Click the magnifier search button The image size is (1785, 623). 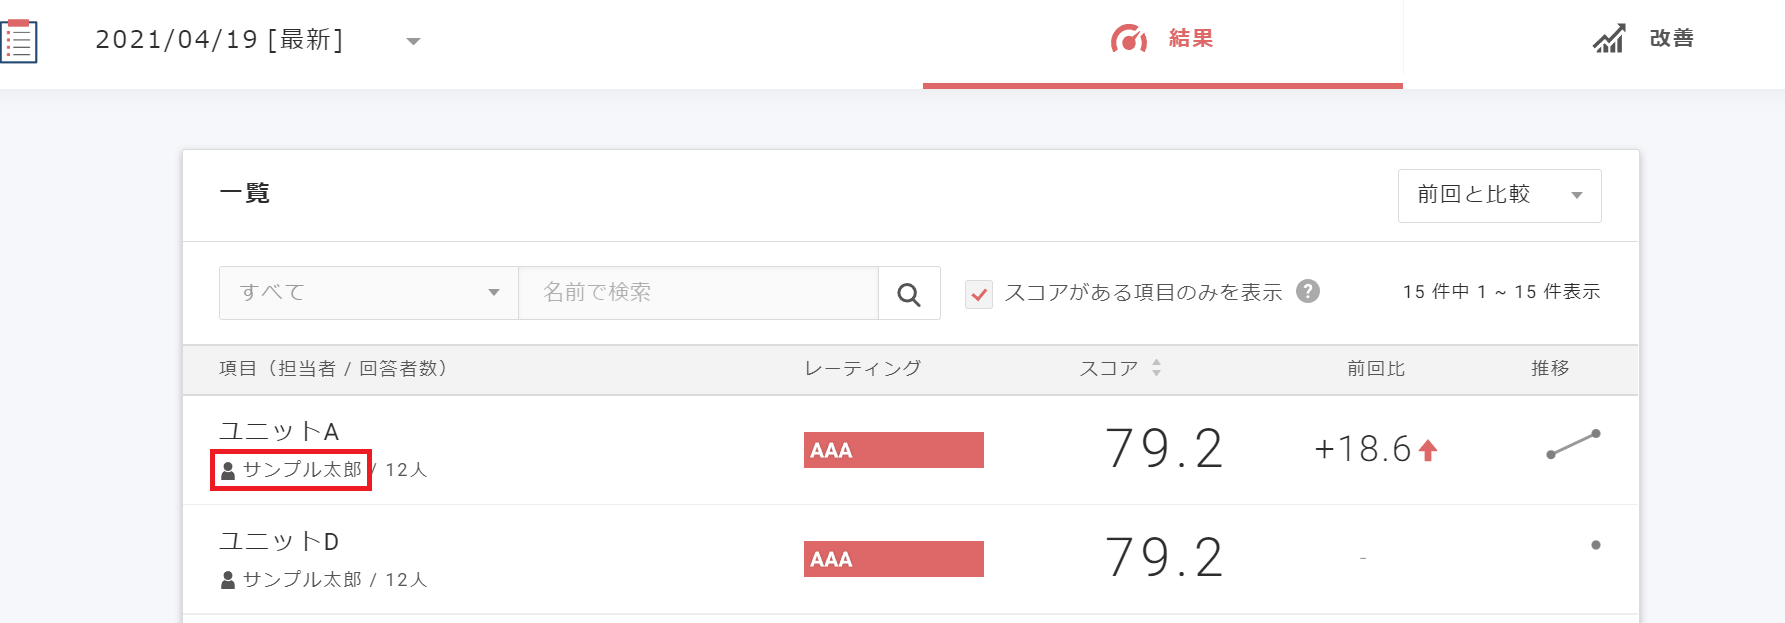[909, 294]
